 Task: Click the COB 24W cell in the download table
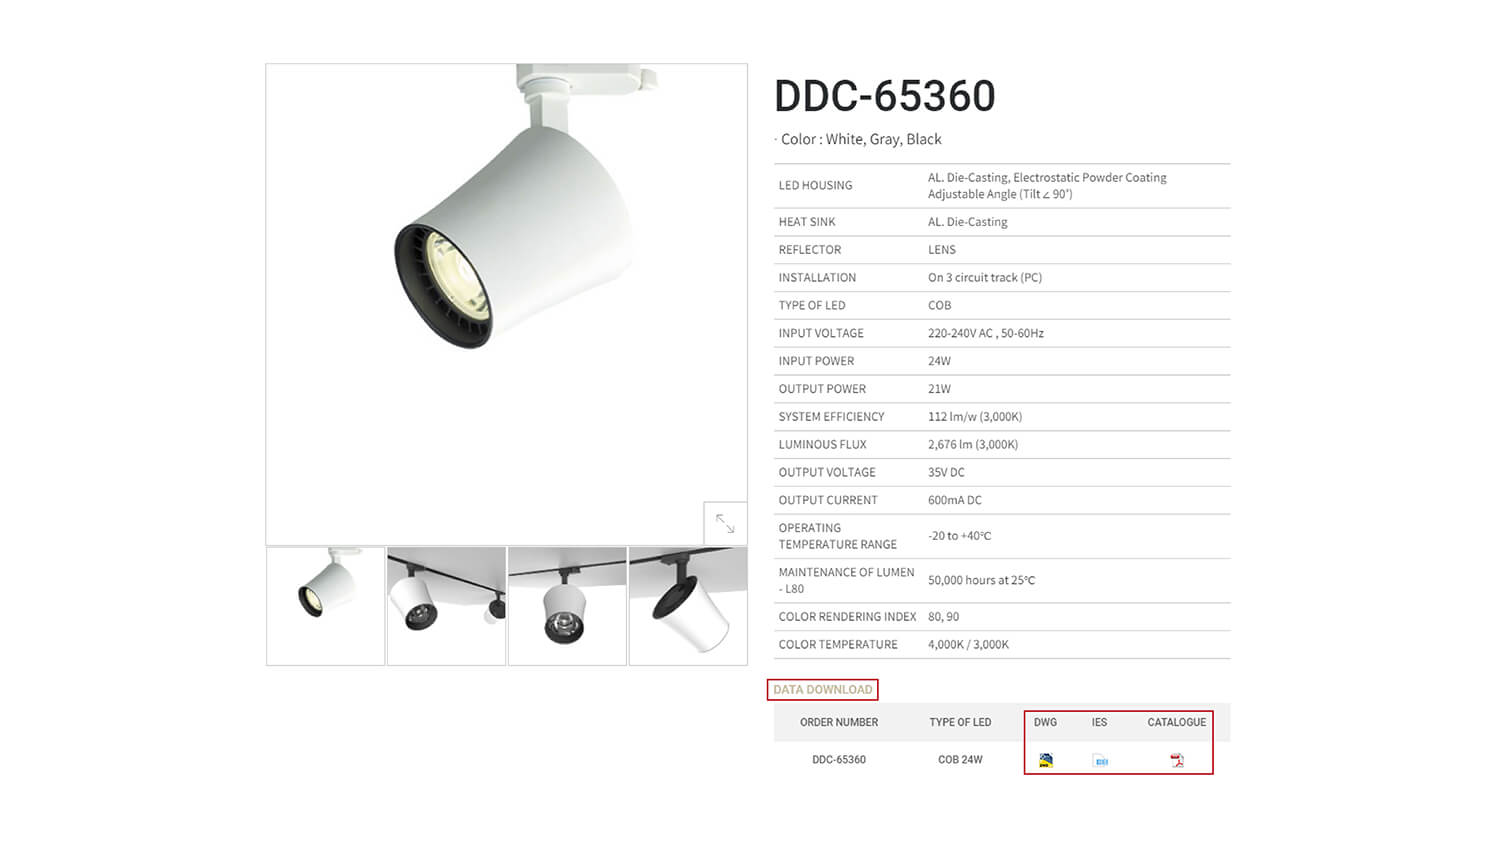960,760
